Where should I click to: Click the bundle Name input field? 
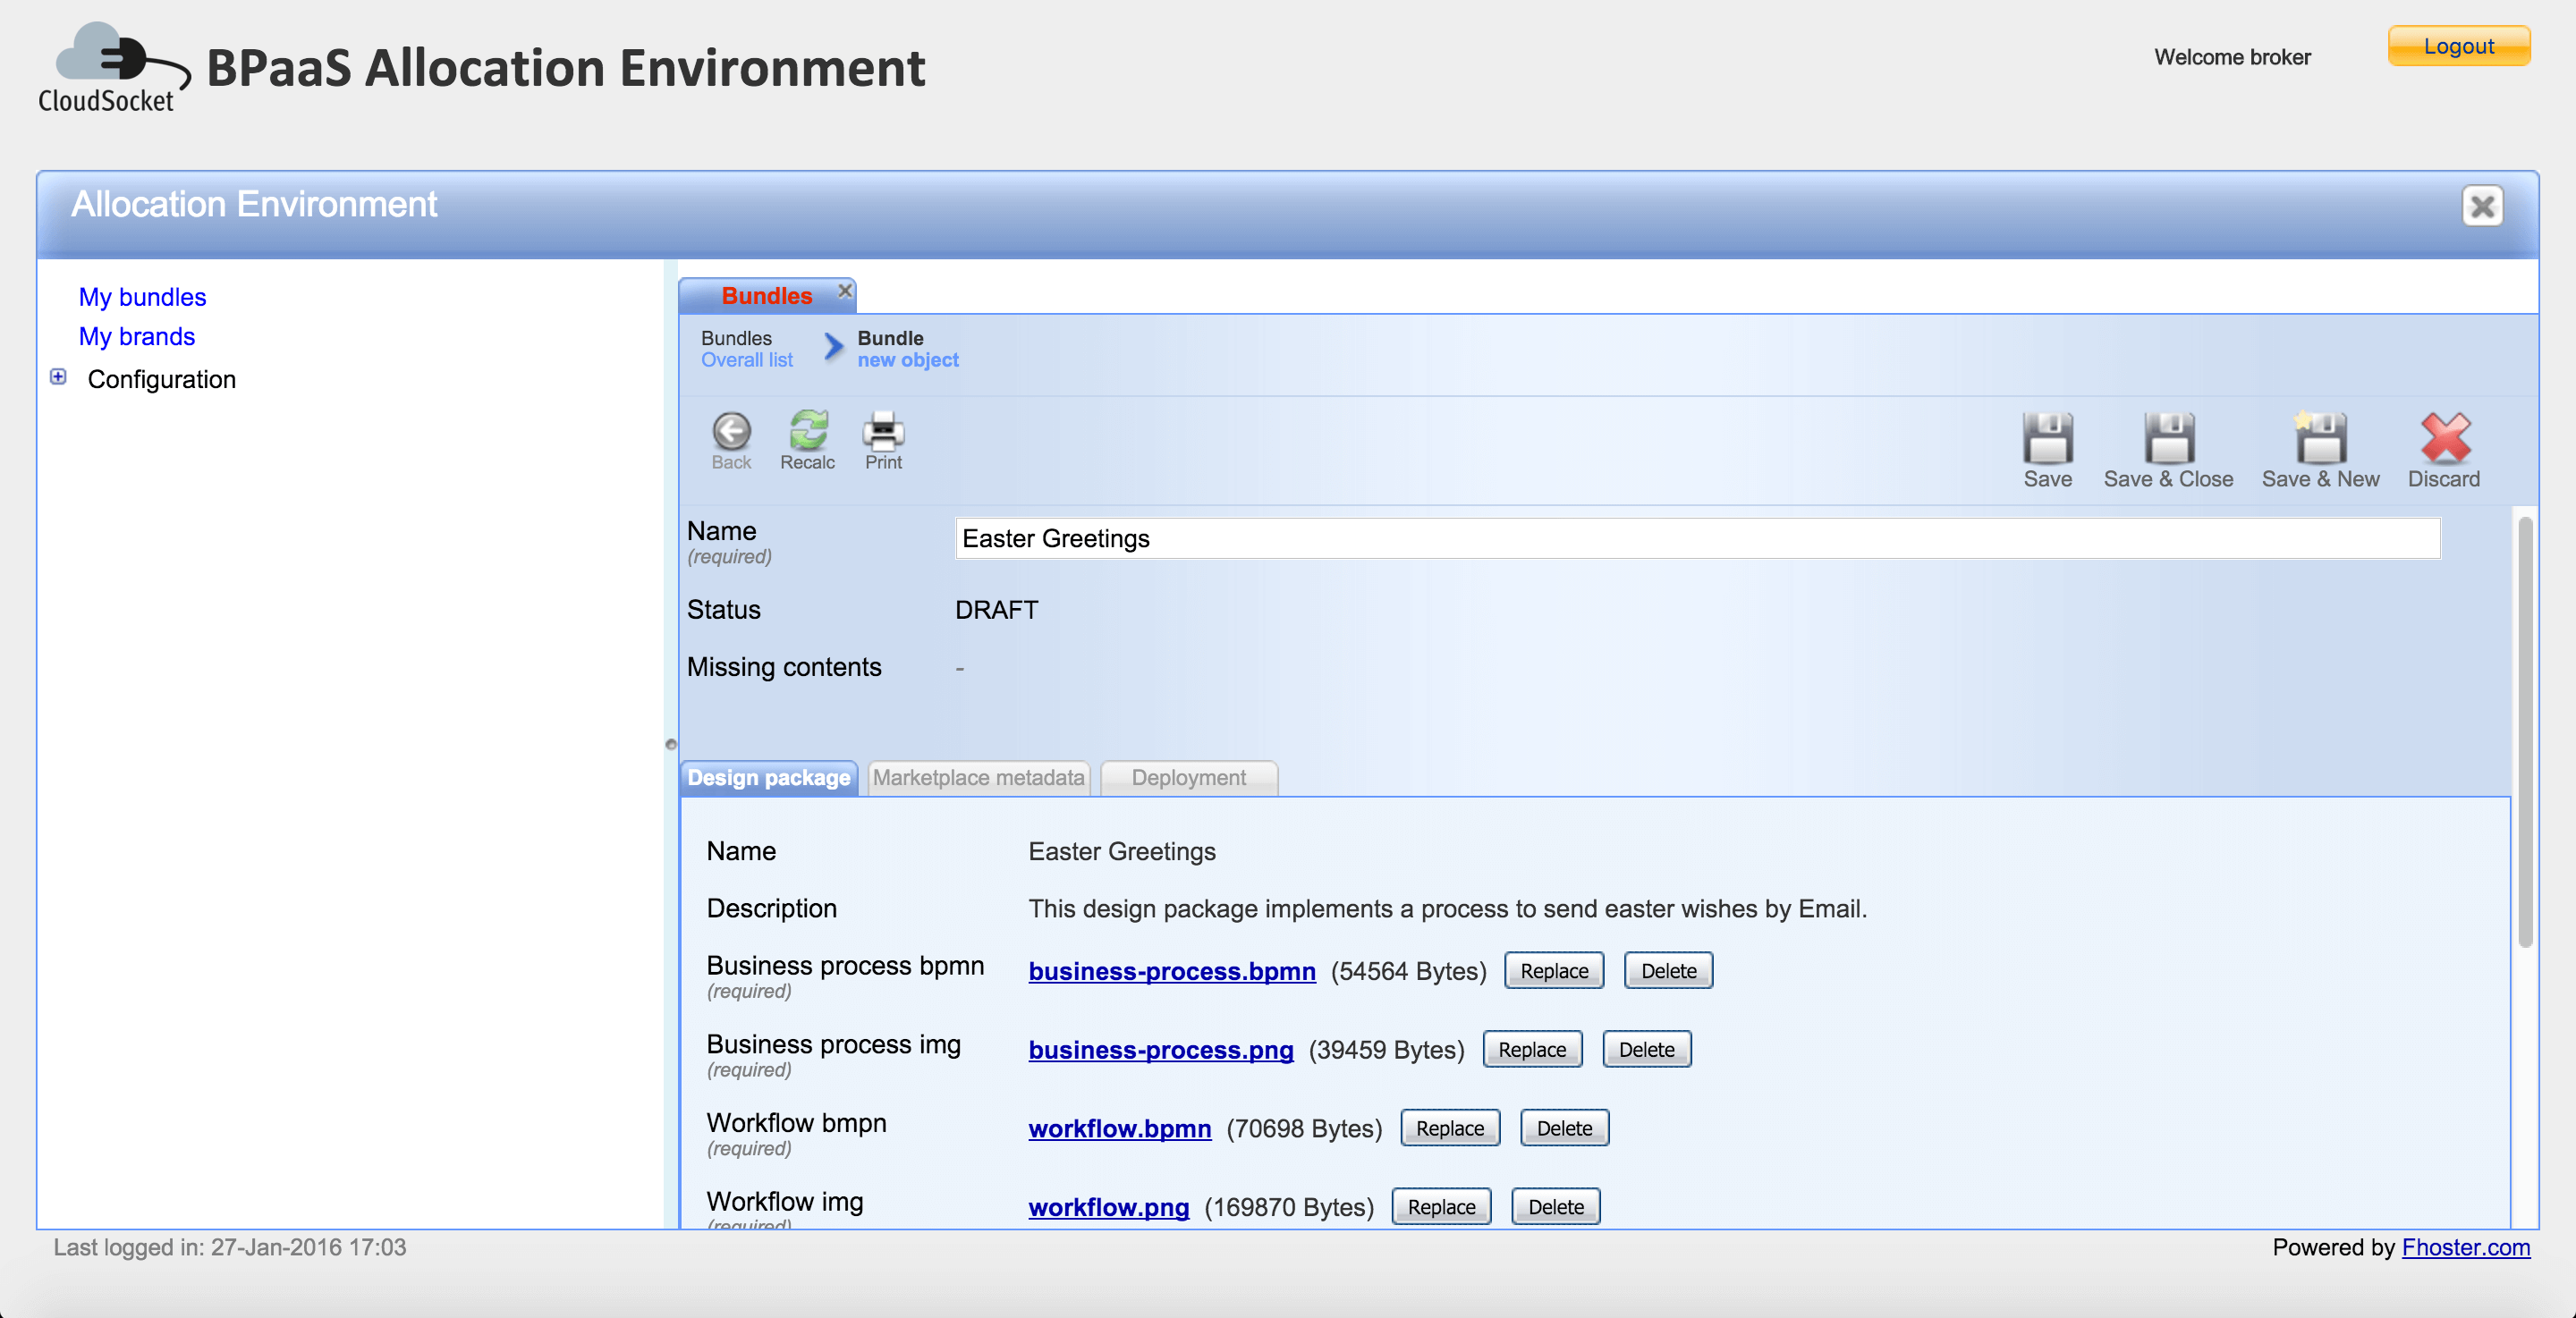point(1696,539)
